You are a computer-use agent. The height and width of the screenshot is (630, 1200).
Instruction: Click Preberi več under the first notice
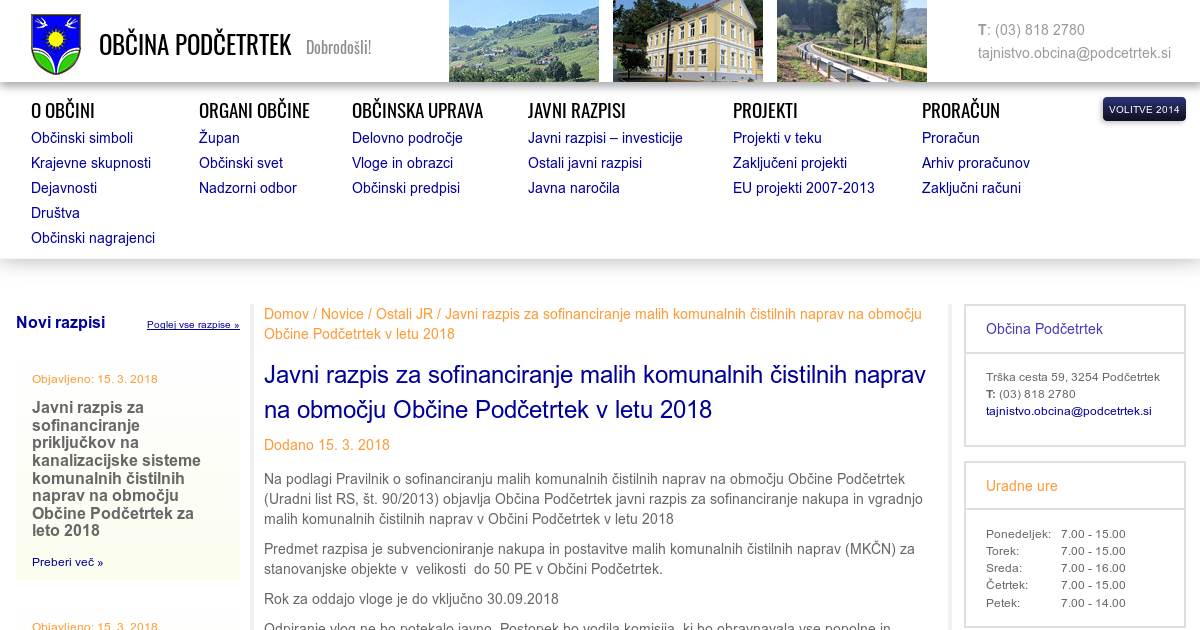pos(67,562)
